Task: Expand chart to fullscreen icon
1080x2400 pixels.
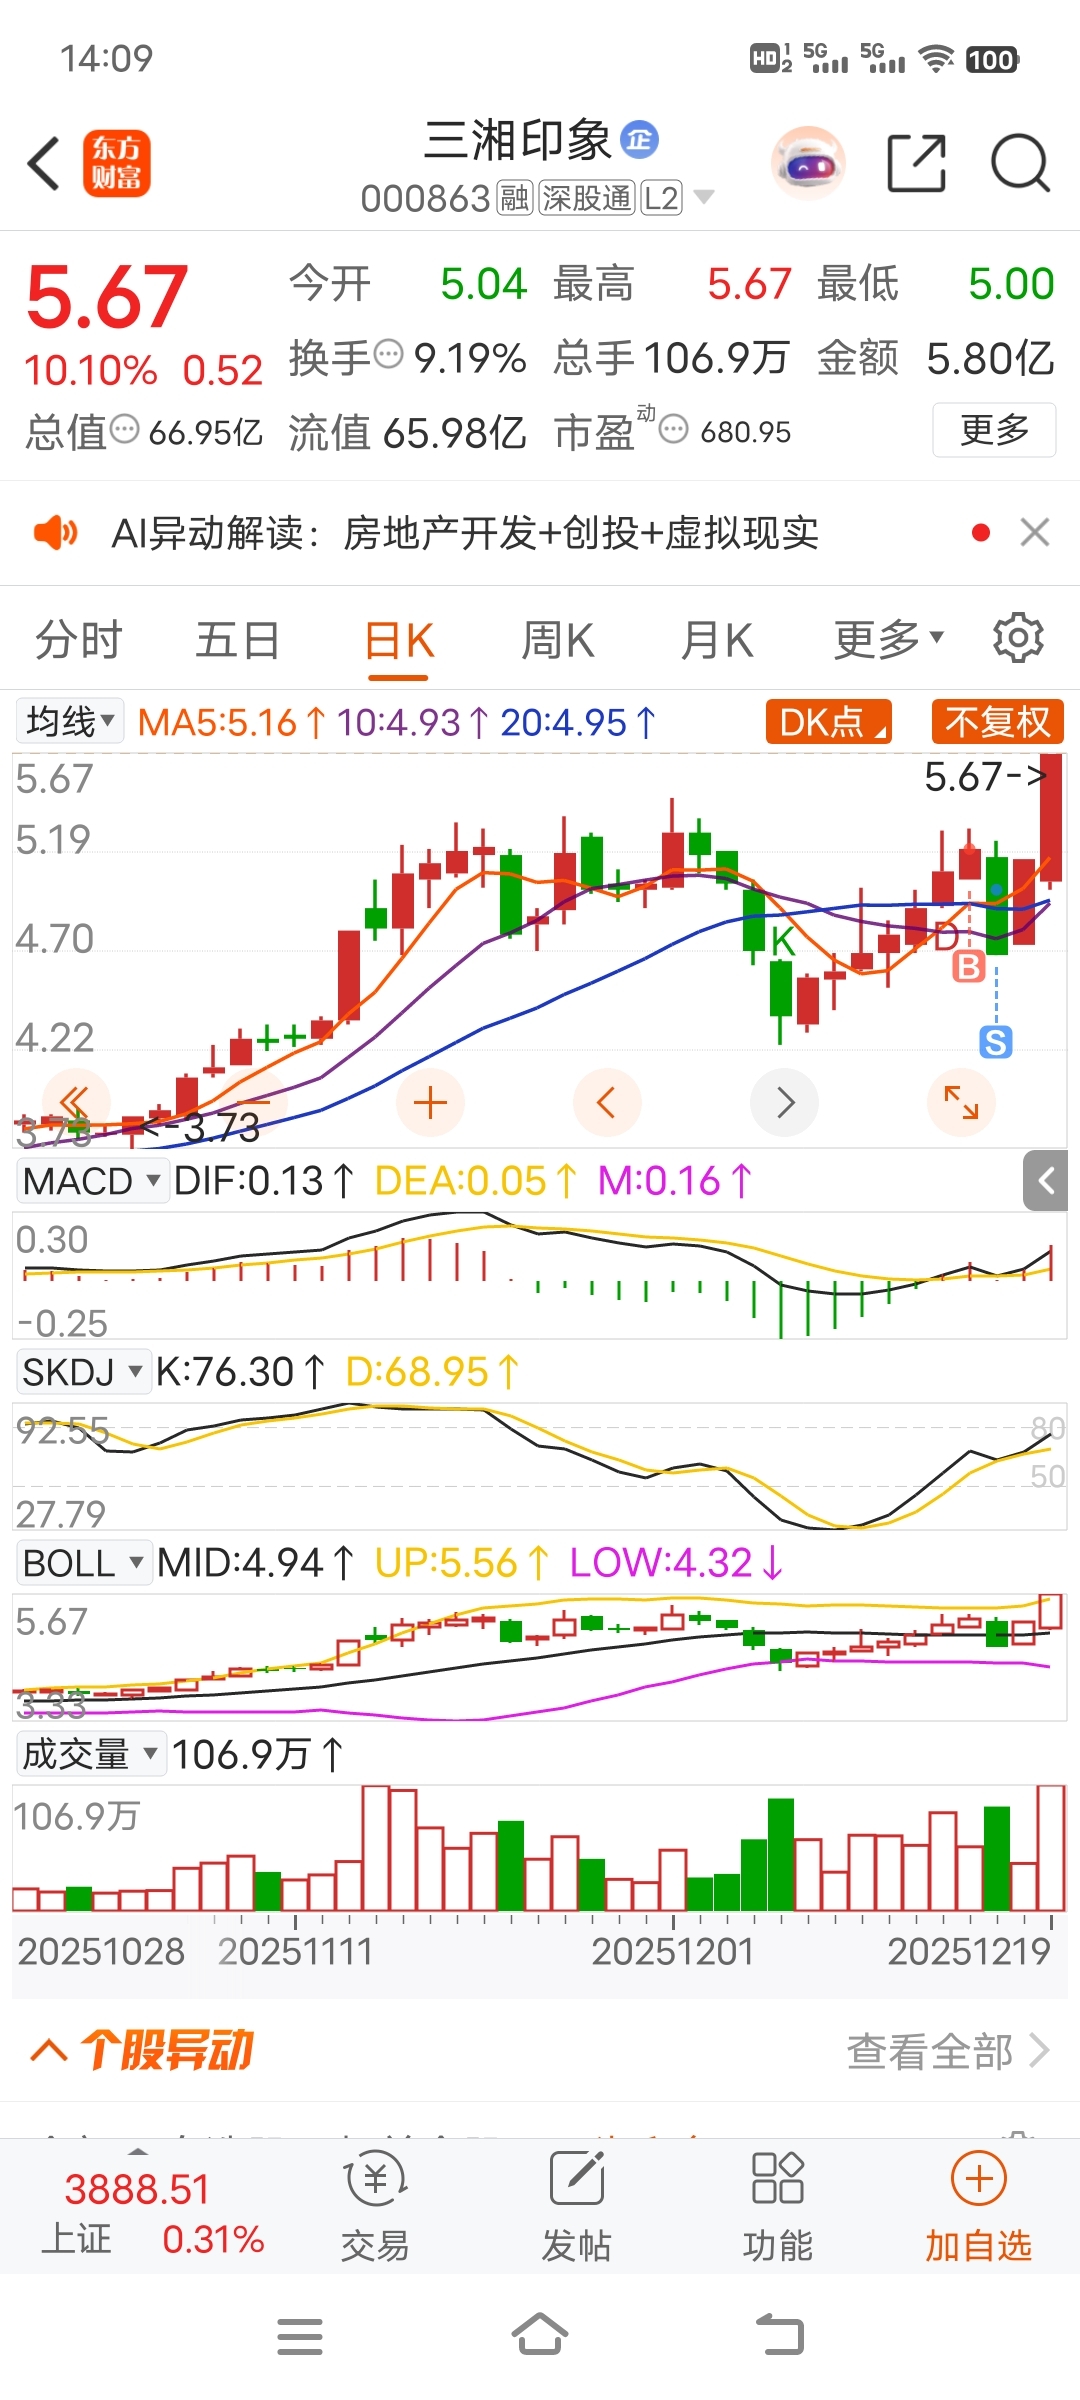Action: 962,1102
